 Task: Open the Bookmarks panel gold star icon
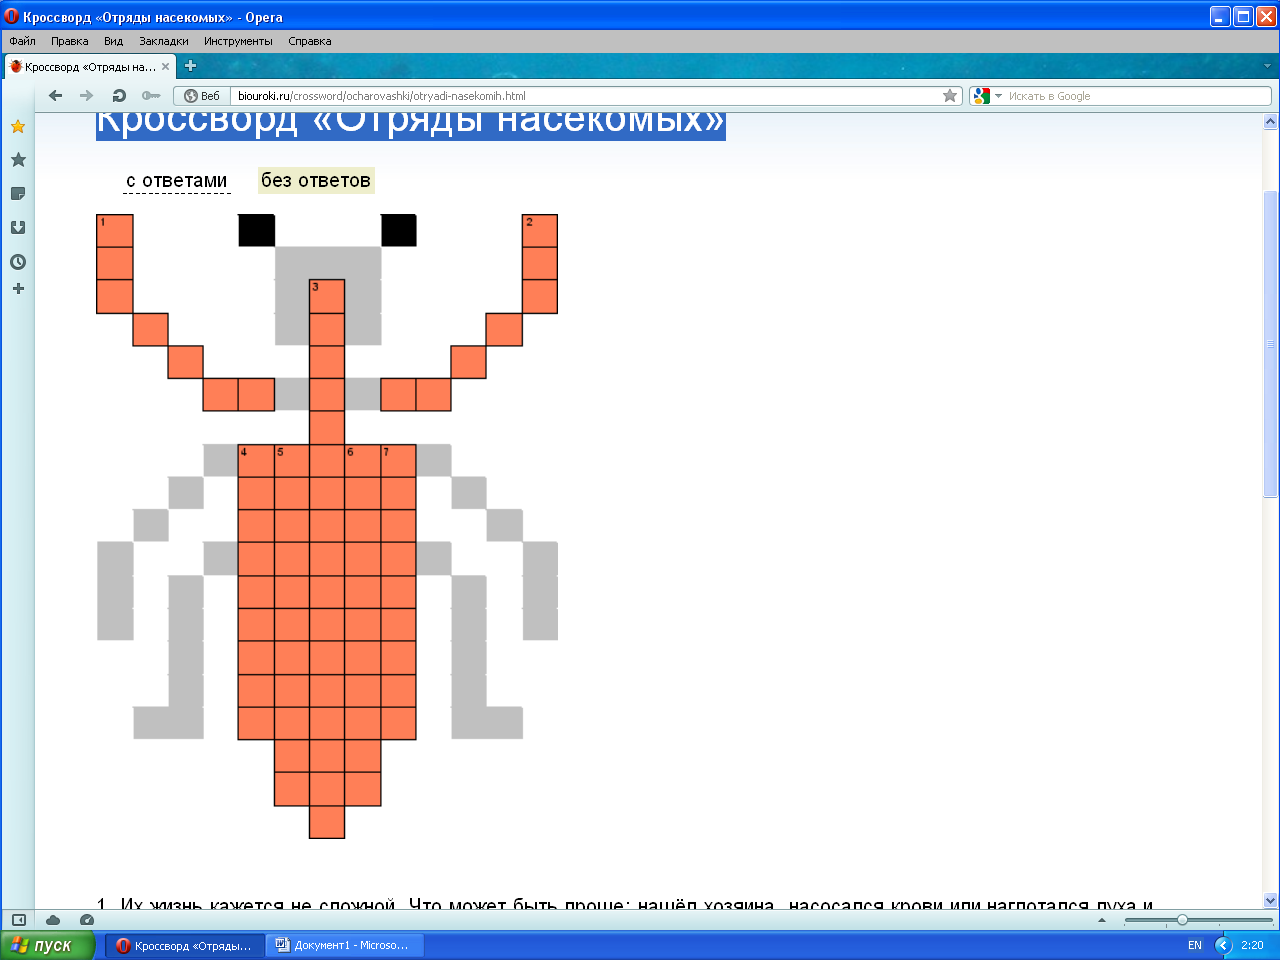click(18, 126)
